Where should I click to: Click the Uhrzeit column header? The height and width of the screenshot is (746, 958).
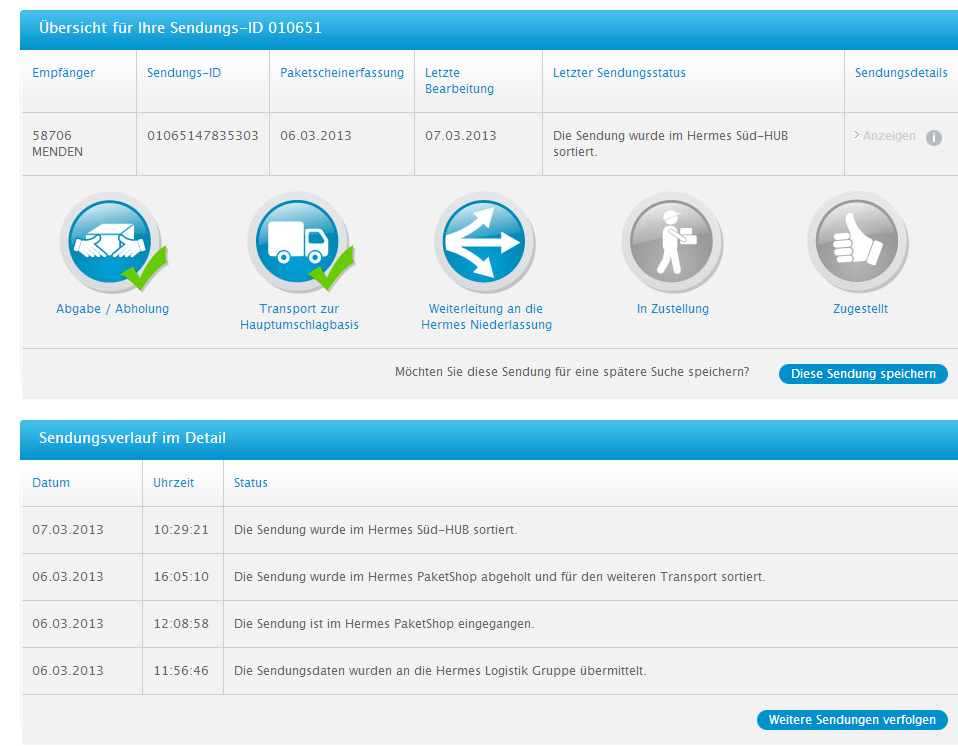174,483
